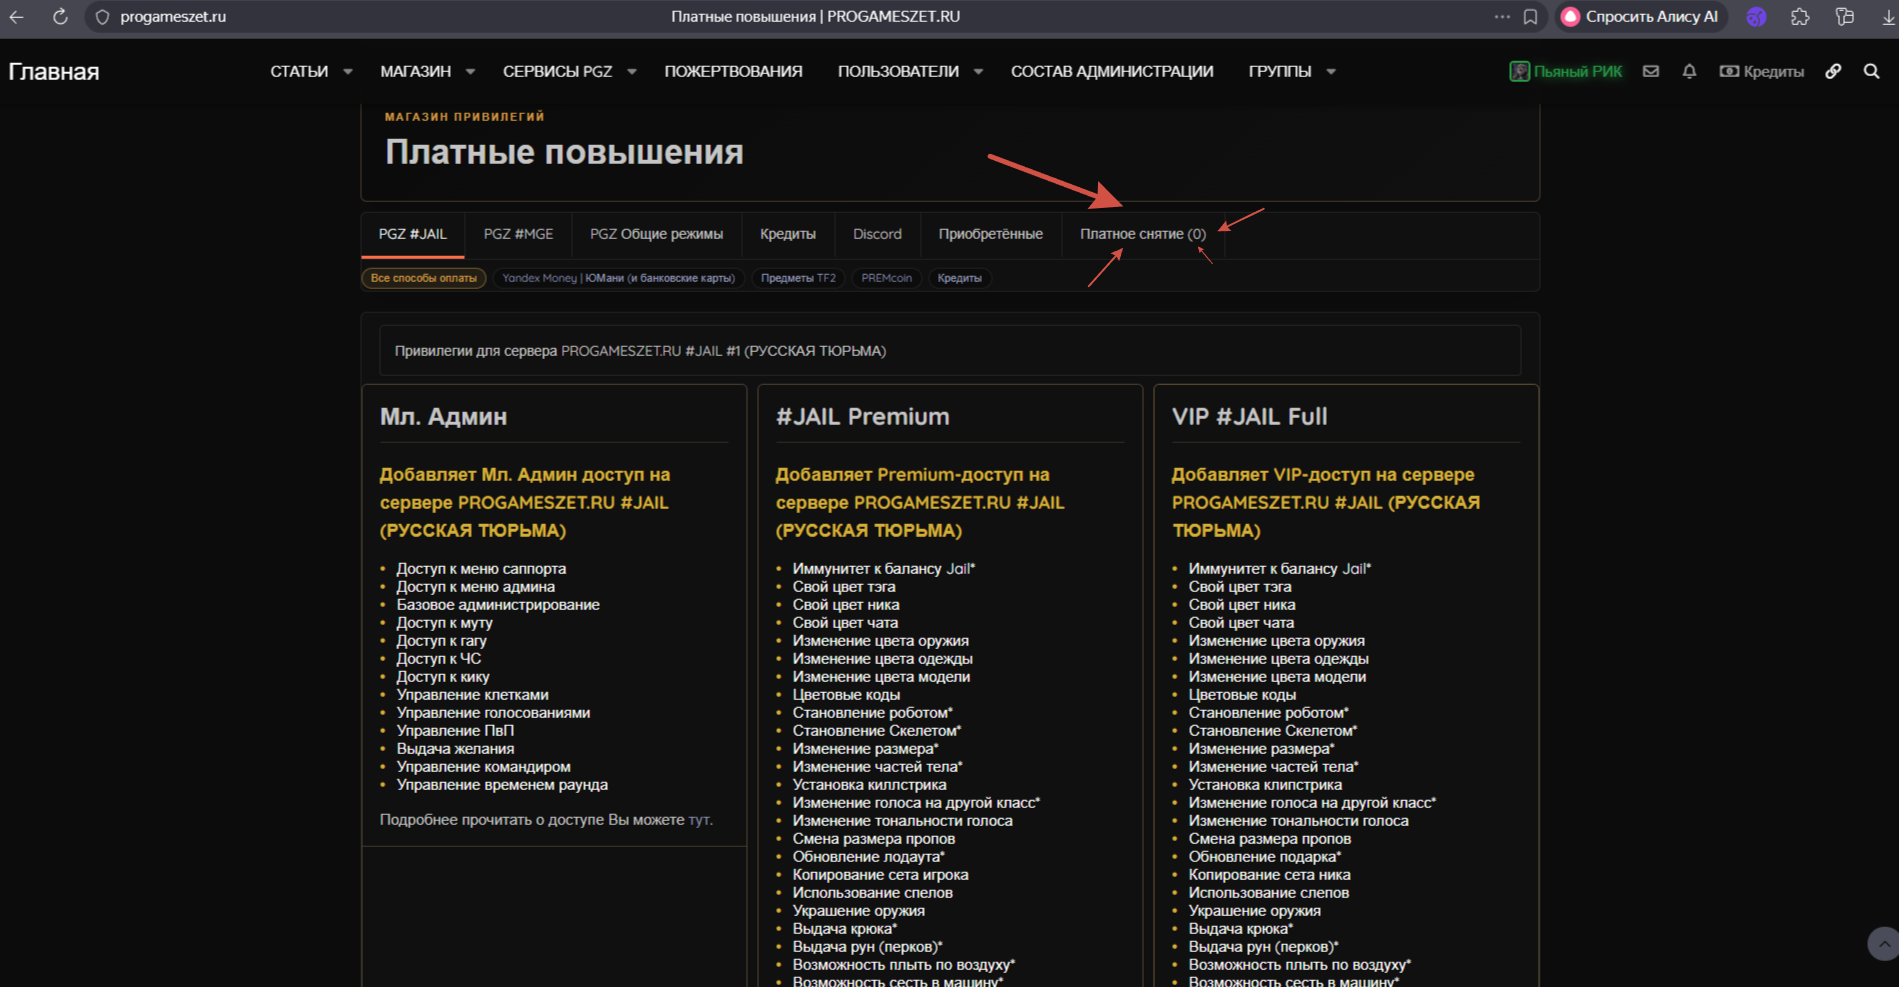
Task: Select the 'Все способы оплаты' filter
Action: (424, 278)
